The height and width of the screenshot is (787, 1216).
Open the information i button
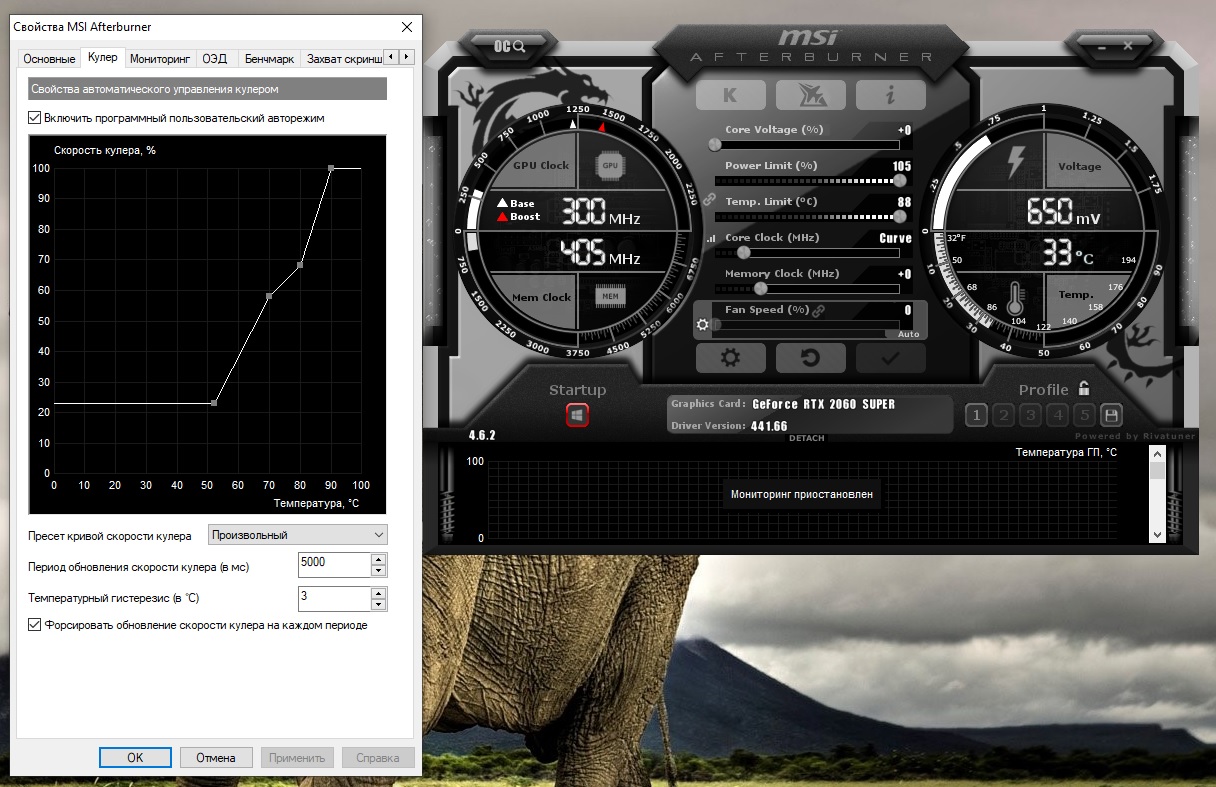(890, 95)
